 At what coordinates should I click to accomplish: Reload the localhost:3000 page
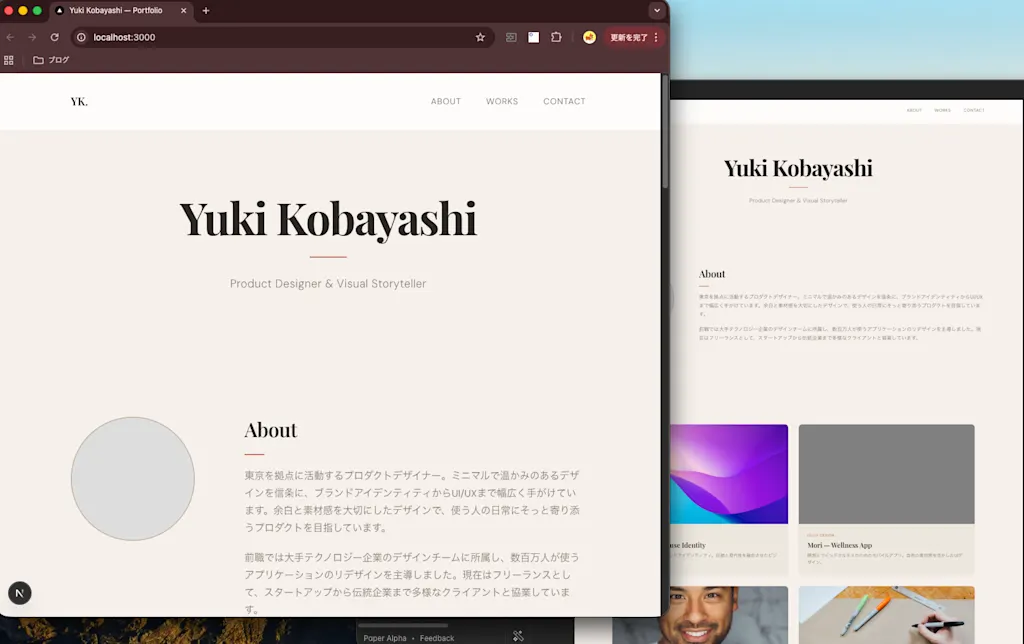point(55,37)
